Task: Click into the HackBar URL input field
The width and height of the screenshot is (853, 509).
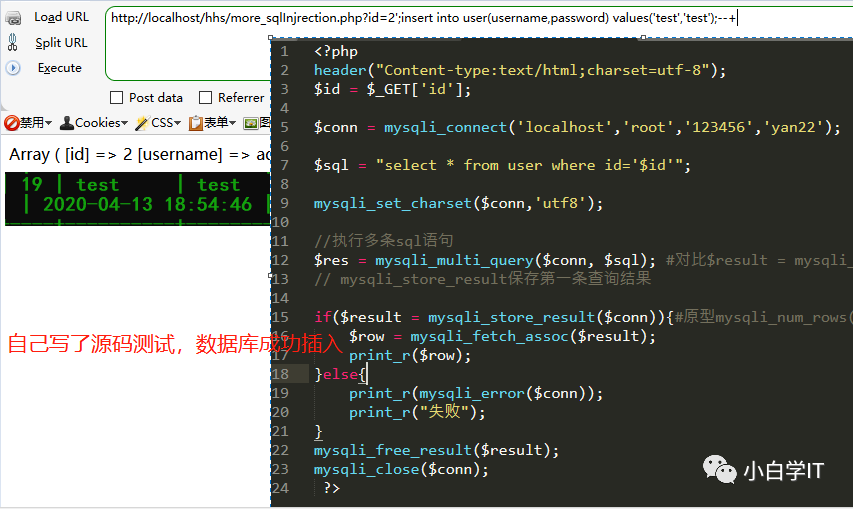Action: click(479, 44)
